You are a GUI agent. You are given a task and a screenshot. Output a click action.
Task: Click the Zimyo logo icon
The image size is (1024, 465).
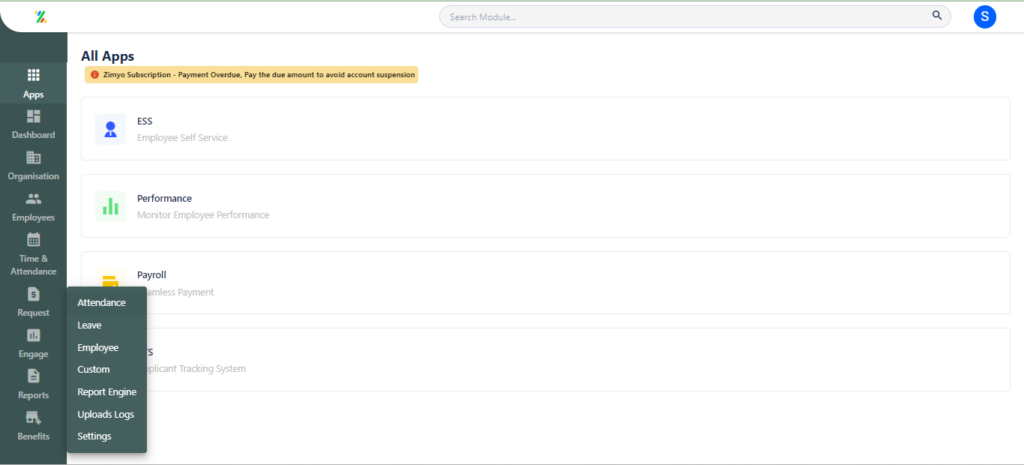[x=40, y=16]
